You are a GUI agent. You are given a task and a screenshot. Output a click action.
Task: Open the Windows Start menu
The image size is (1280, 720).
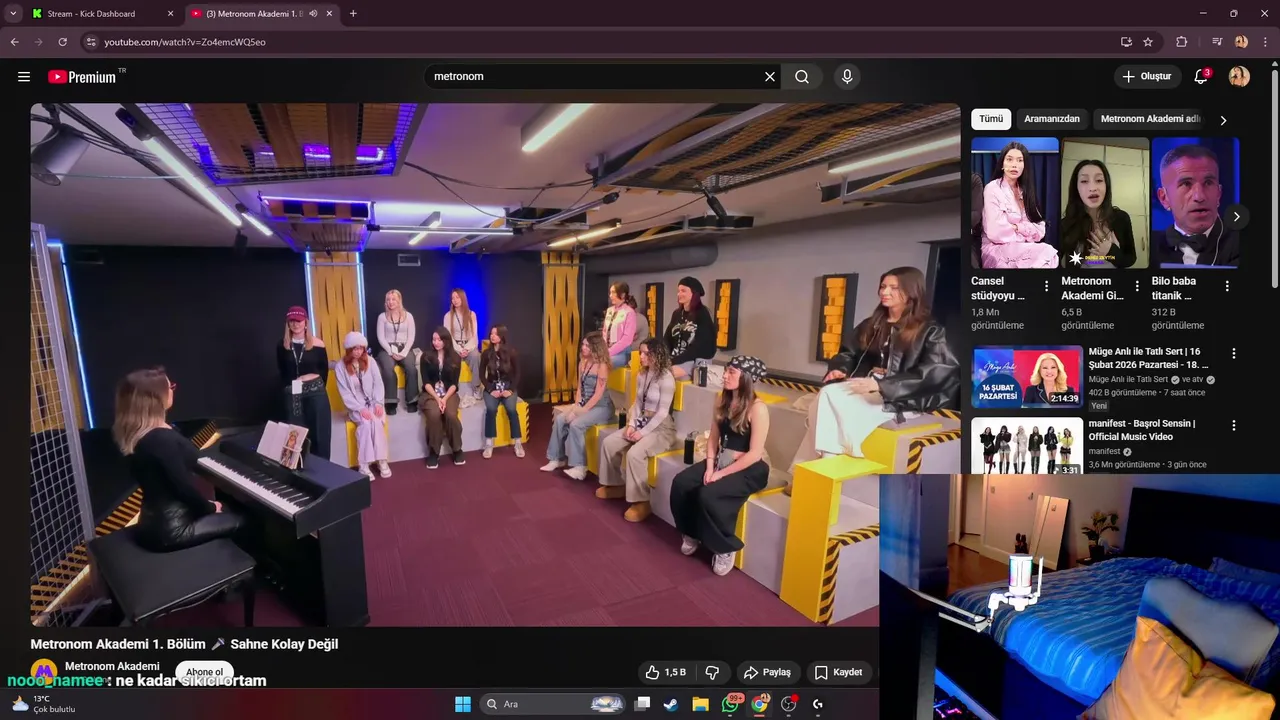tap(463, 704)
